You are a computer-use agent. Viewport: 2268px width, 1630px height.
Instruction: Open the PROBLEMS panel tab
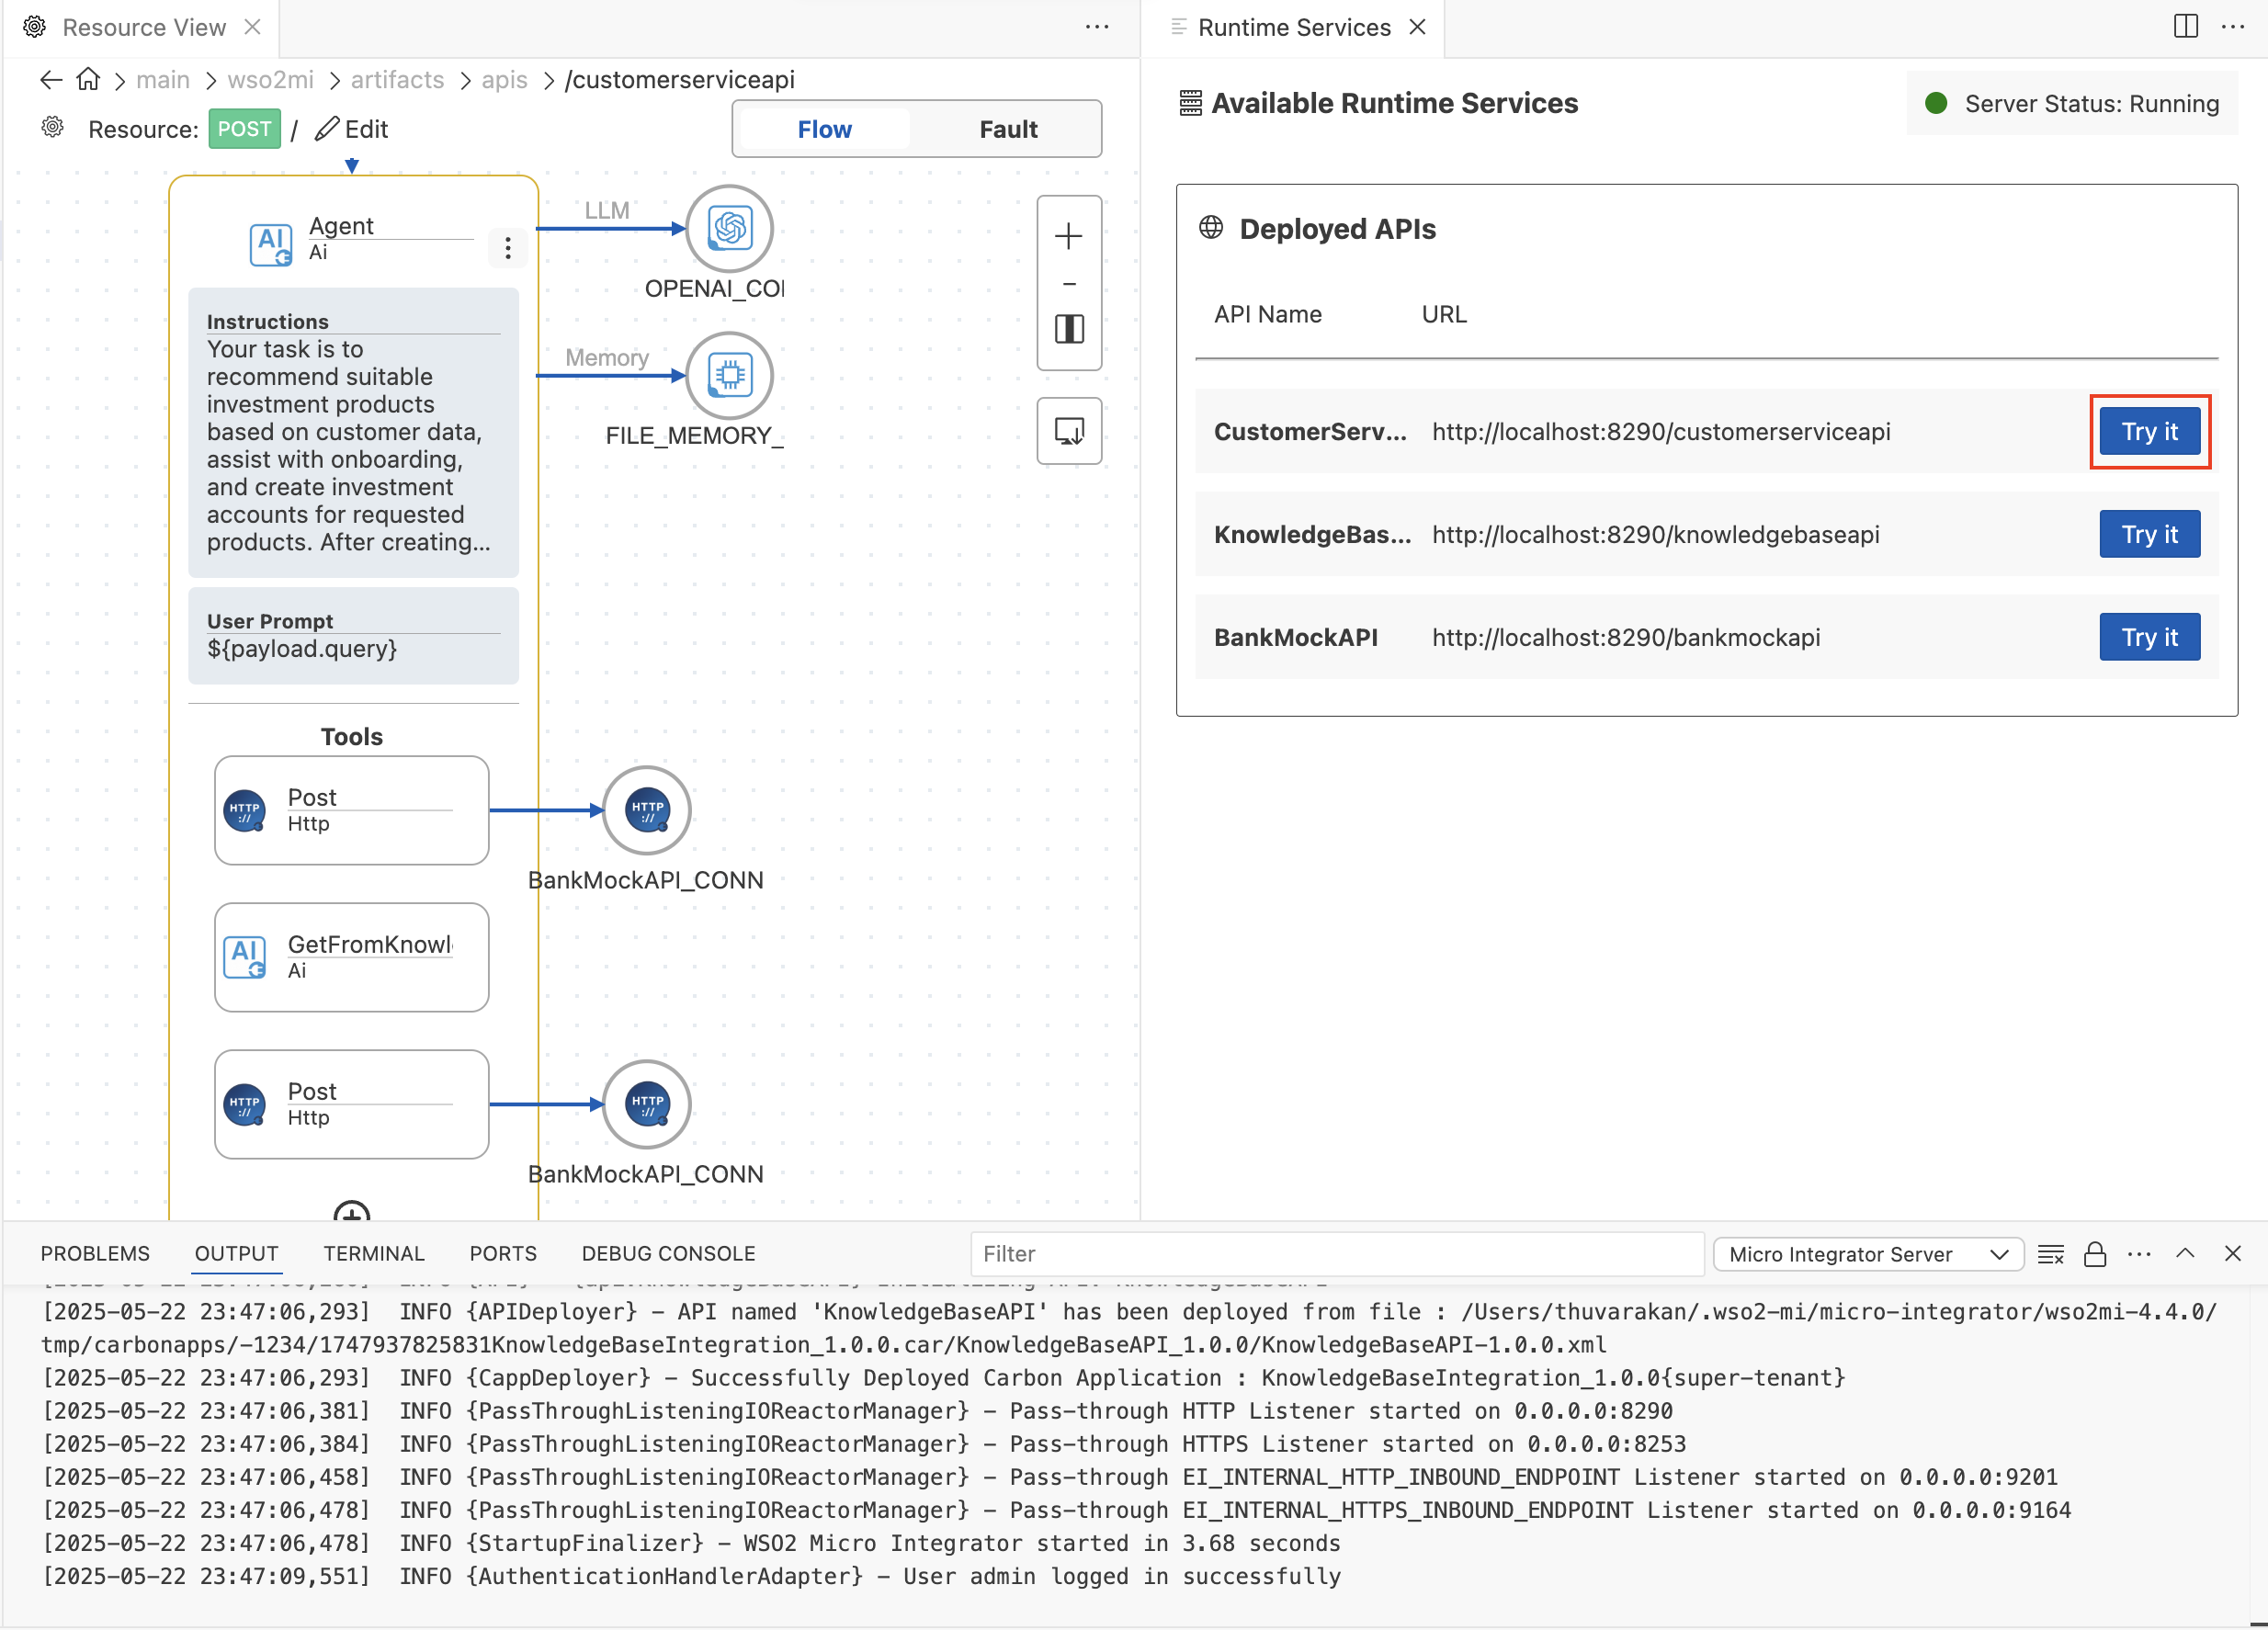pyautogui.click(x=95, y=1253)
